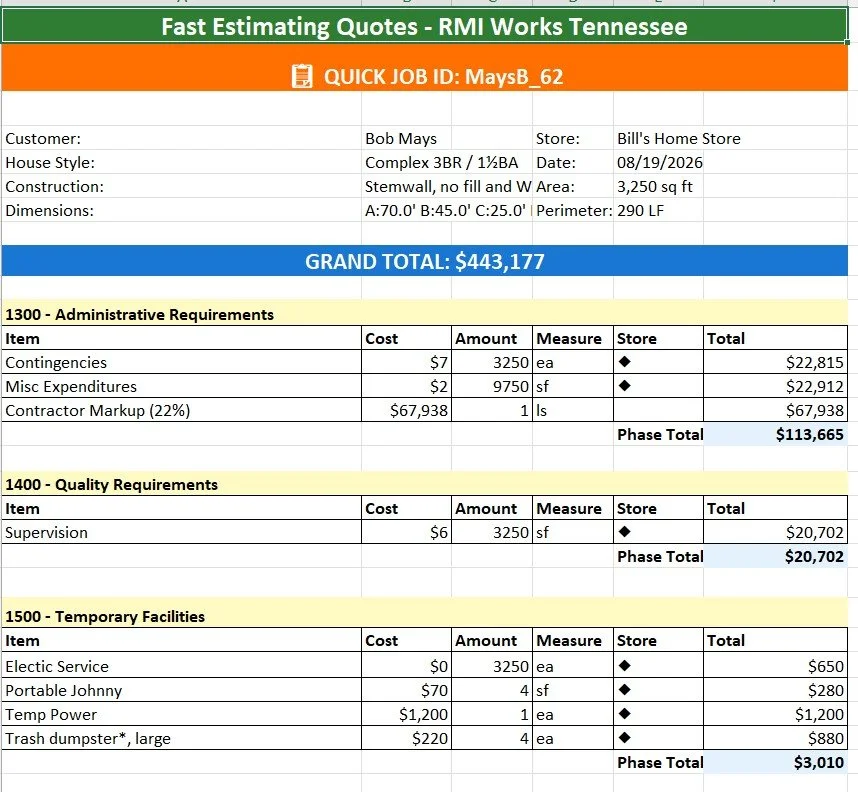
Task: Select the Temp Power item cell
Action: pyautogui.click(x=182, y=715)
